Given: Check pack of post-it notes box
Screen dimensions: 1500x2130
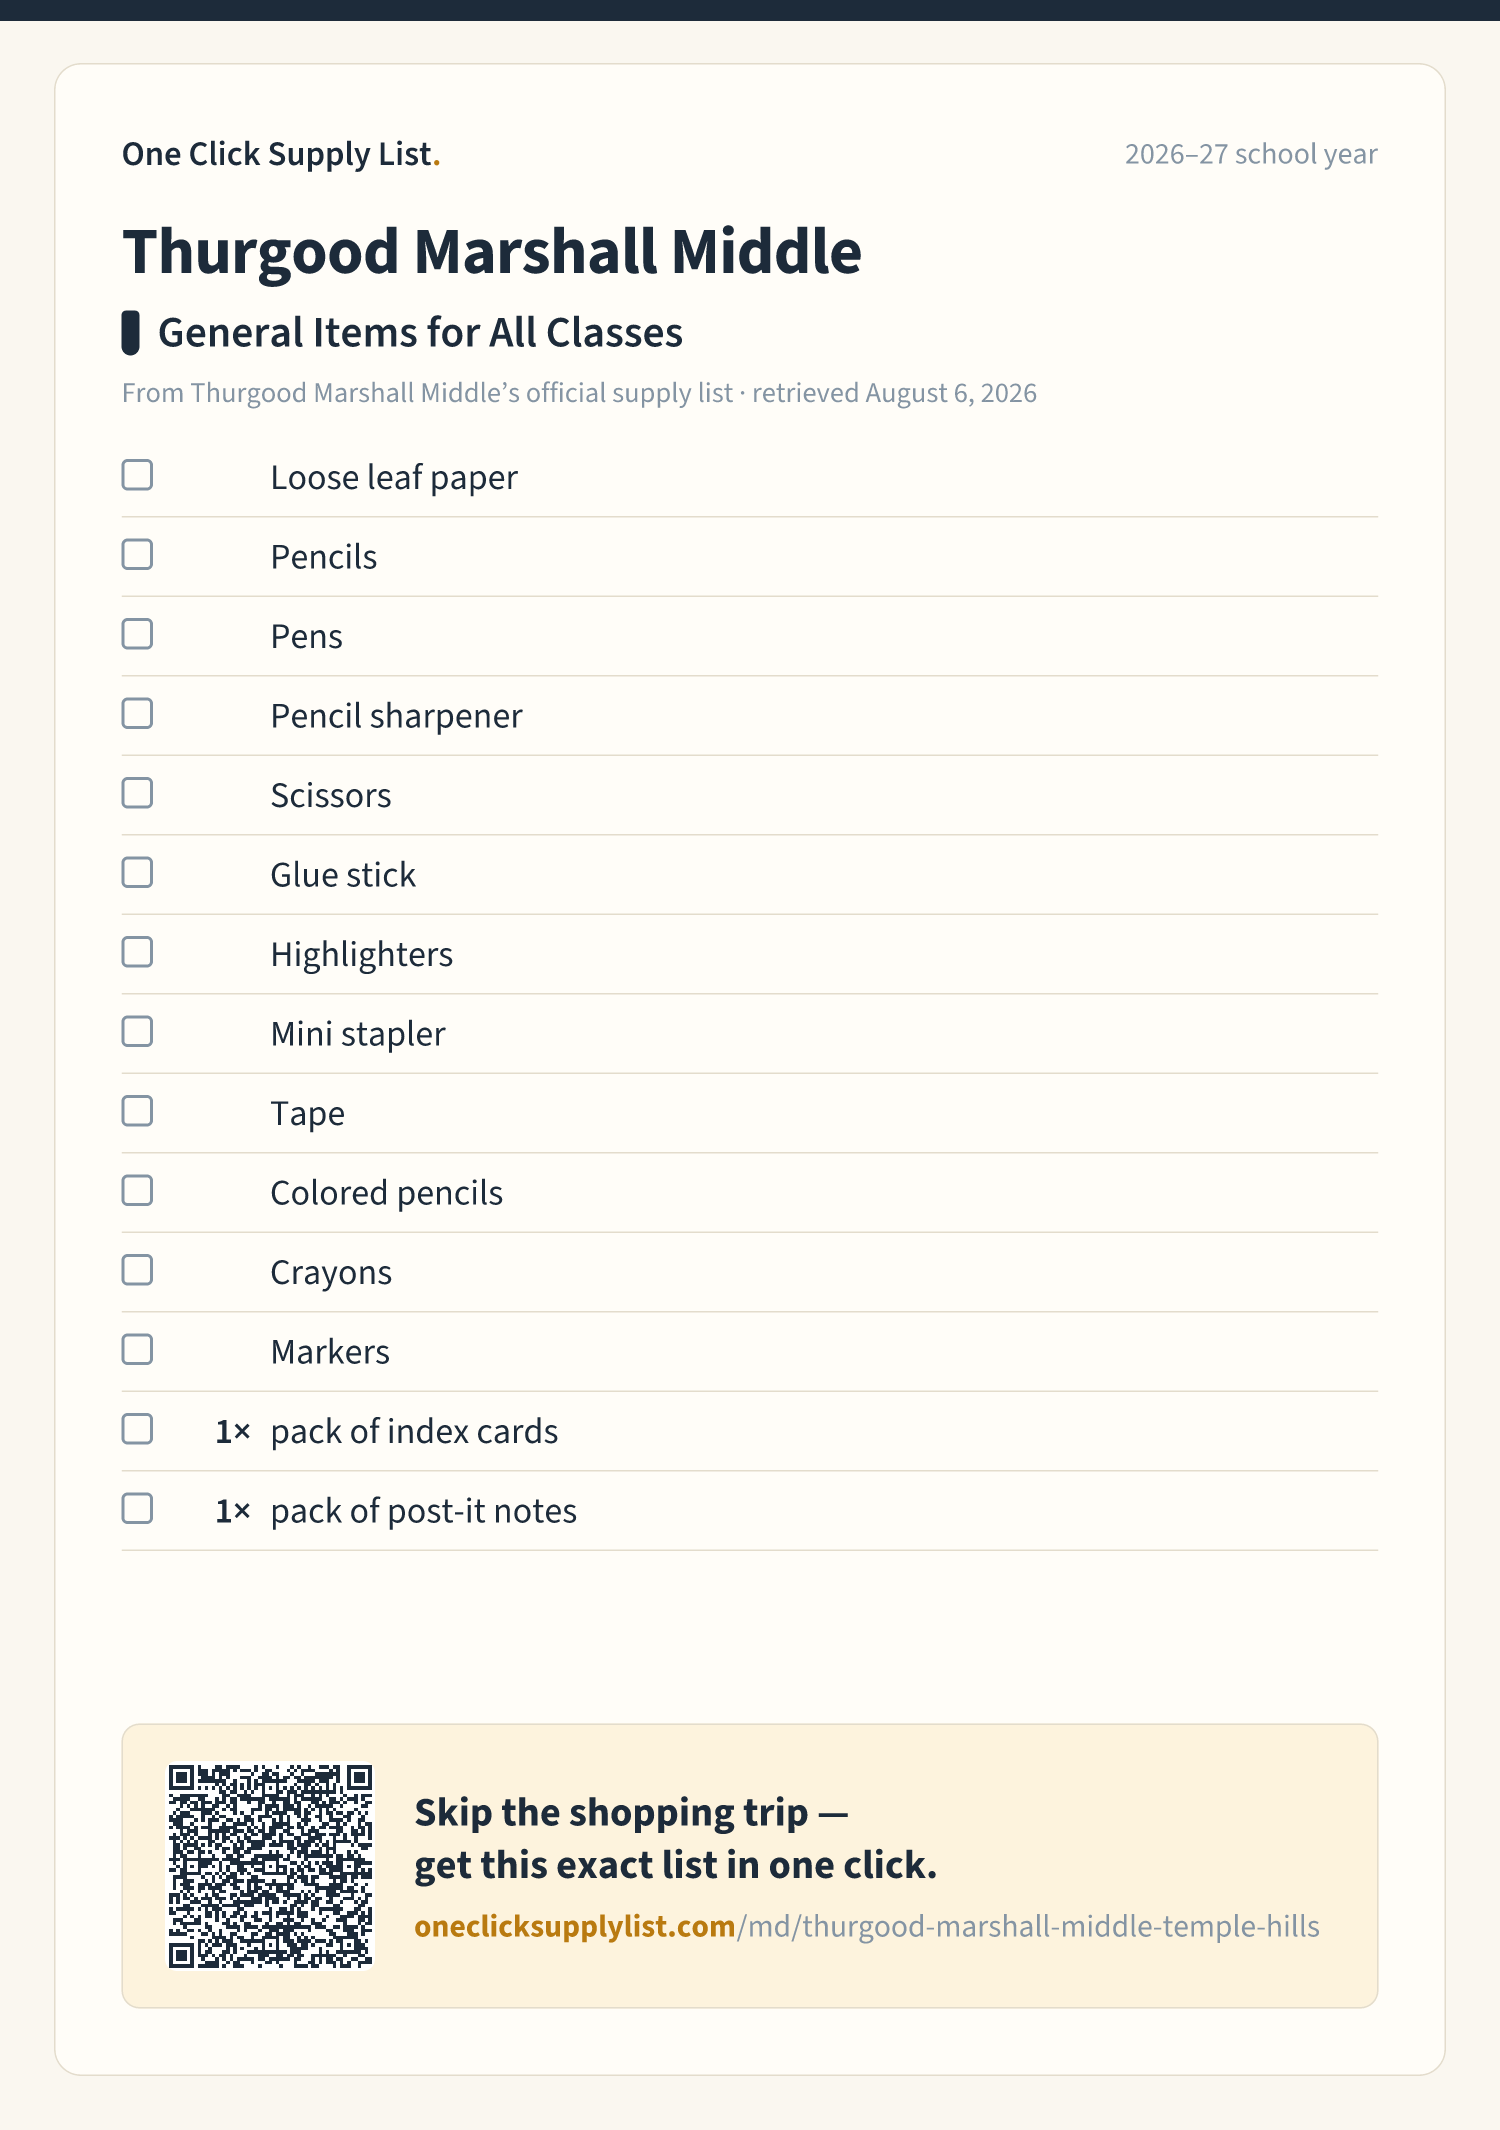Looking at the screenshot, I should coord(137,1509).
